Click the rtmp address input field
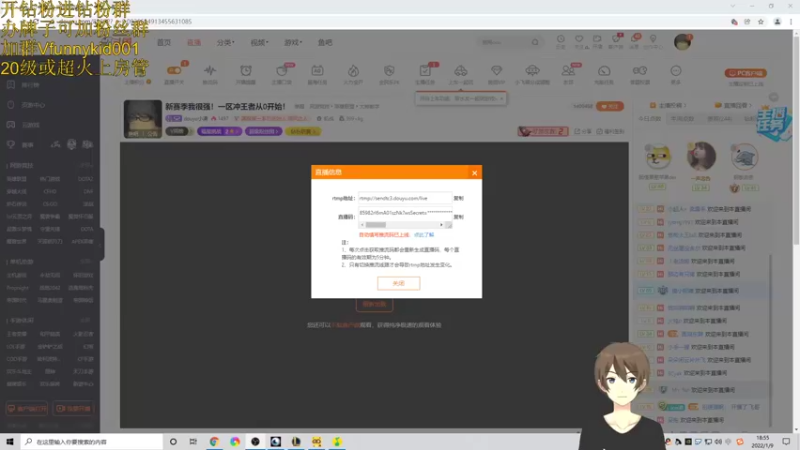Image resolution: width=800 pixels, height=450 pixels. 405,198
